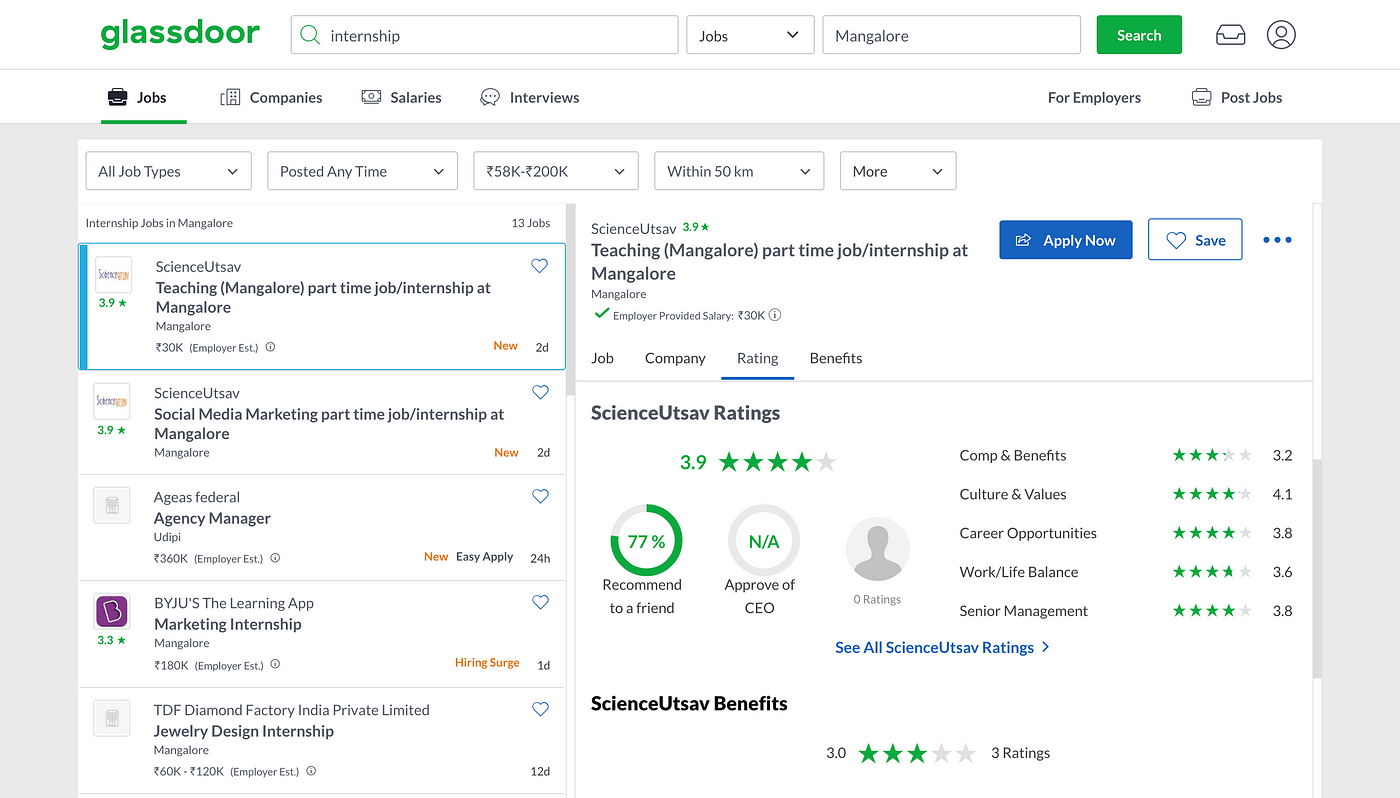1400x798 pixels.
Task: Open the inbox tray icon
Action: tap(1230, 35)
